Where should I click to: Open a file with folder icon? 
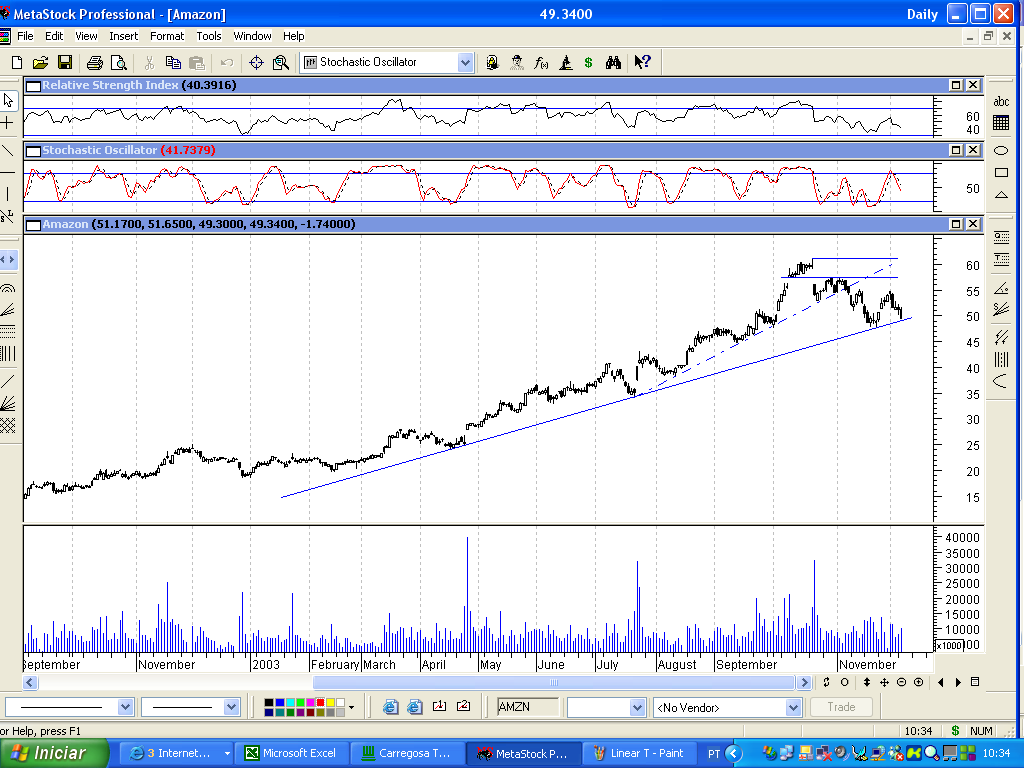40,63
